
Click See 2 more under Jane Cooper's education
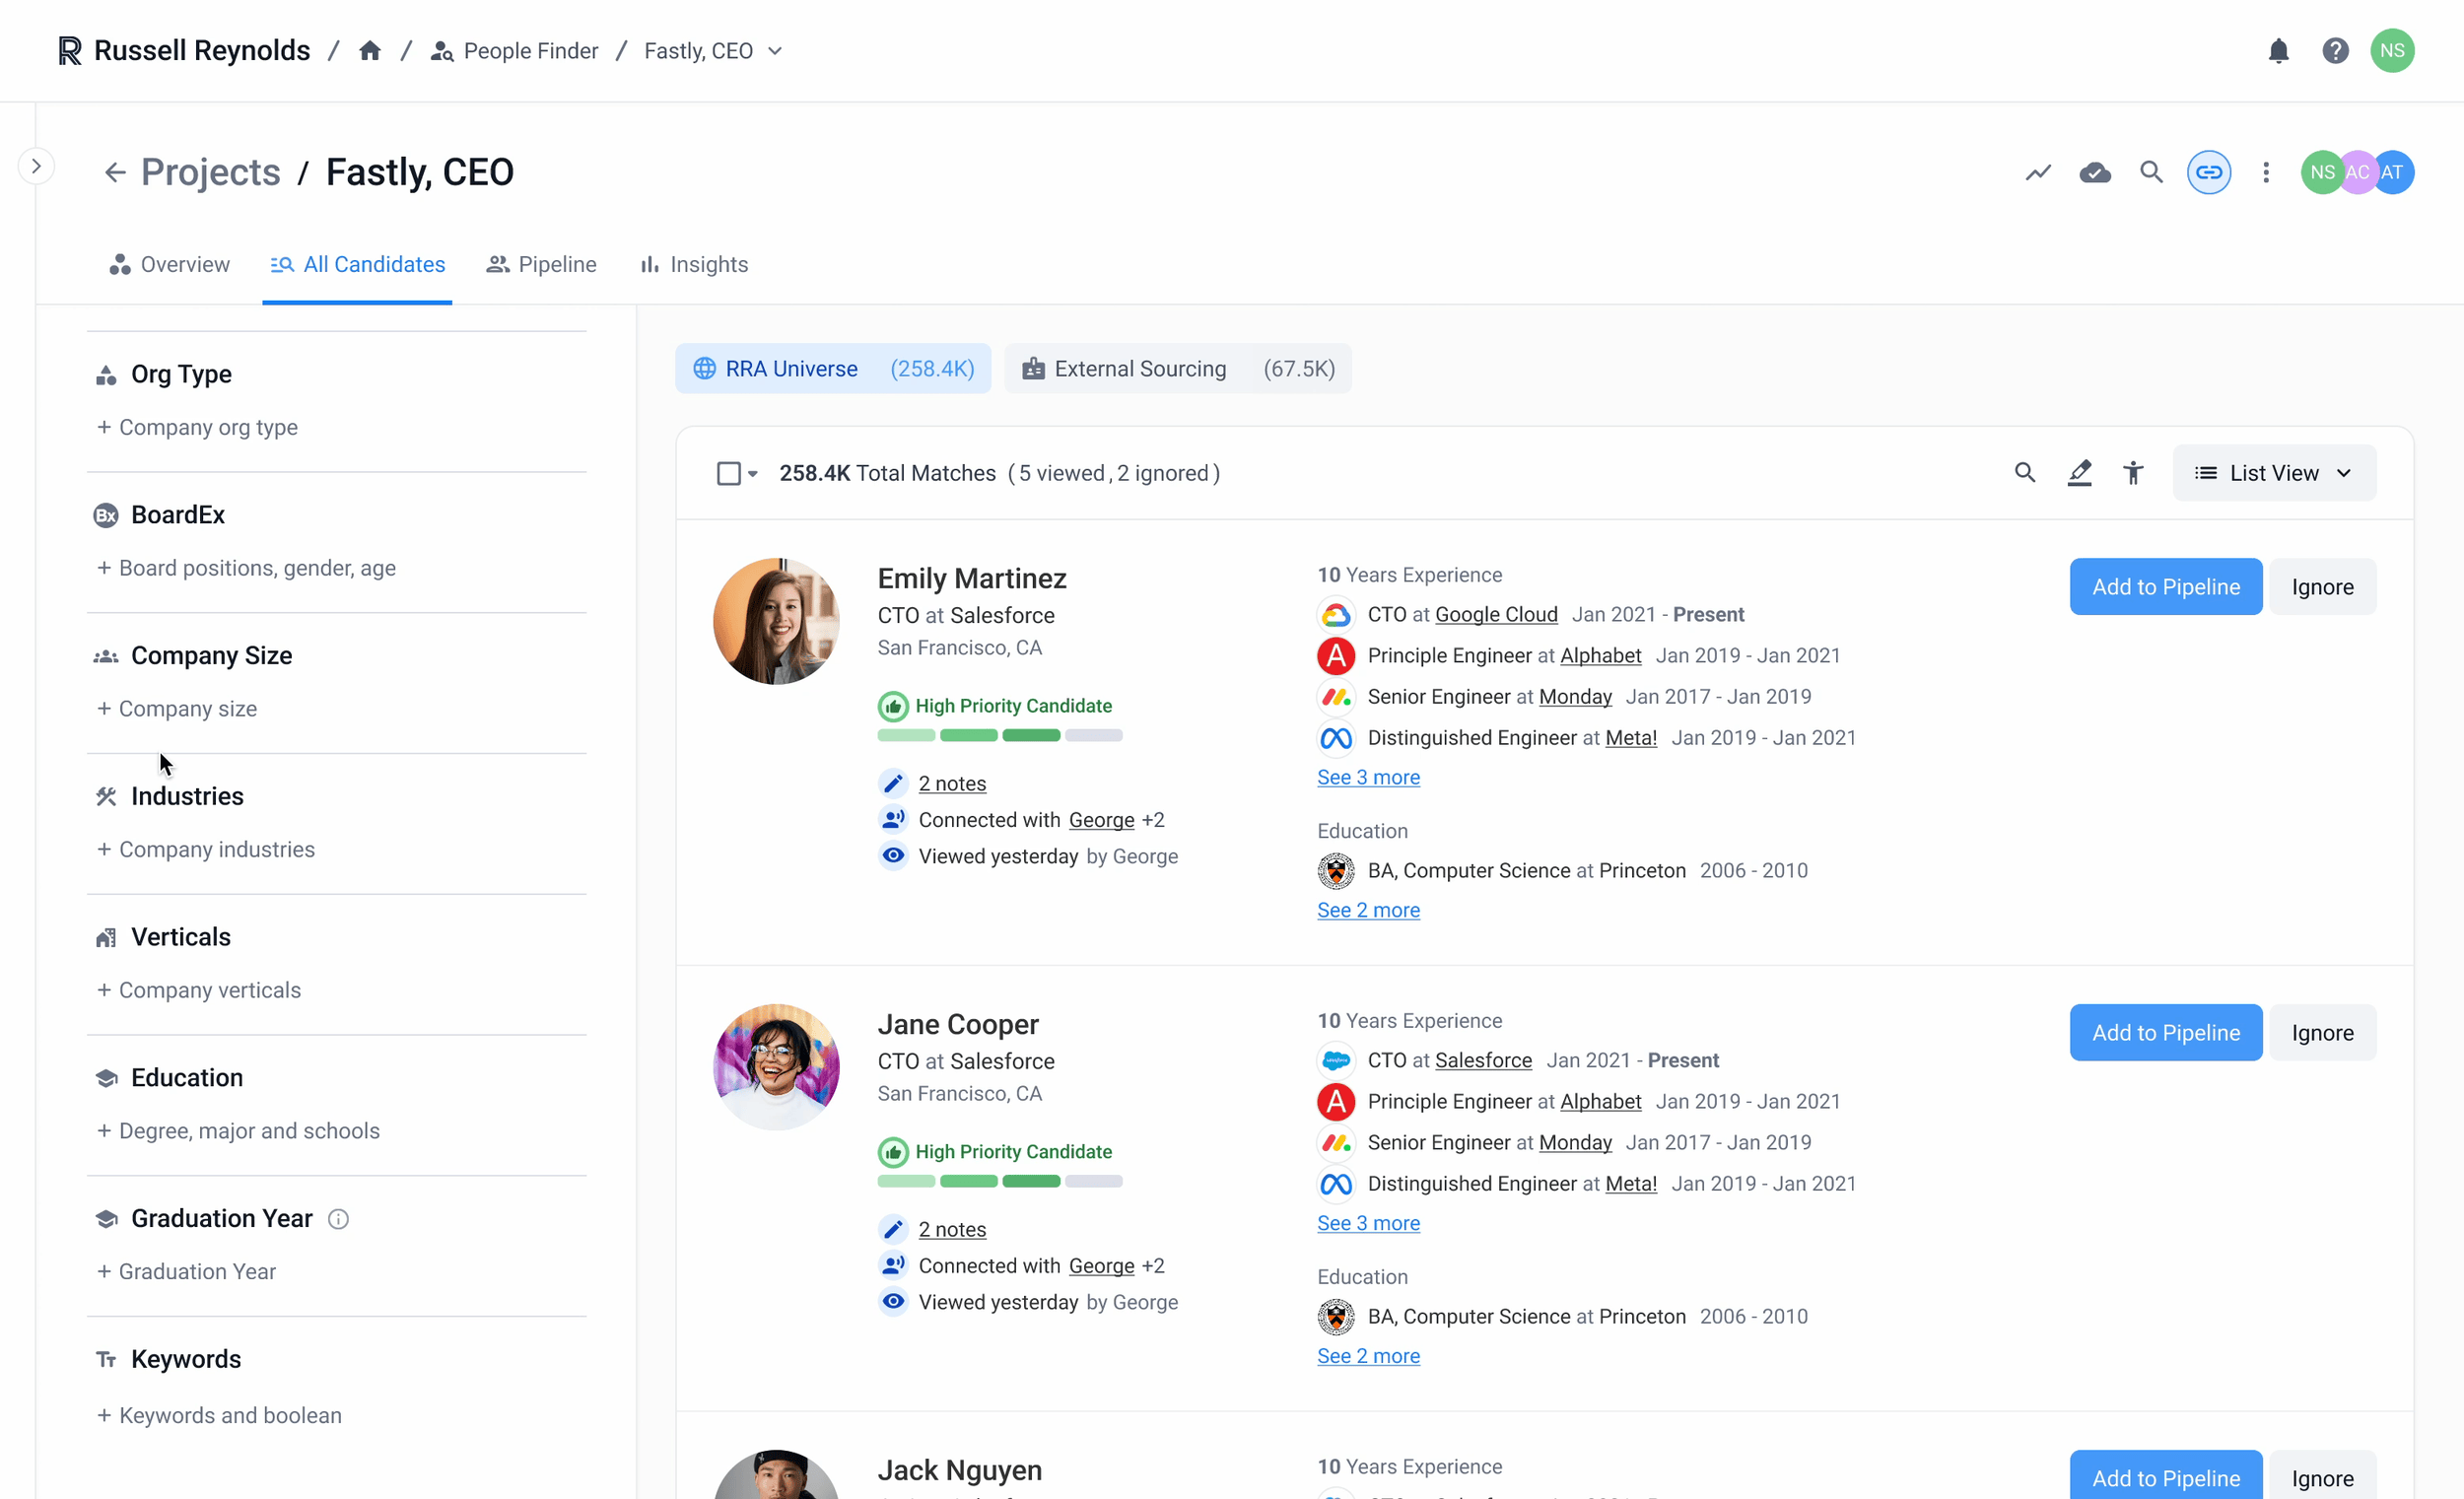(x=1368, y=1356)
